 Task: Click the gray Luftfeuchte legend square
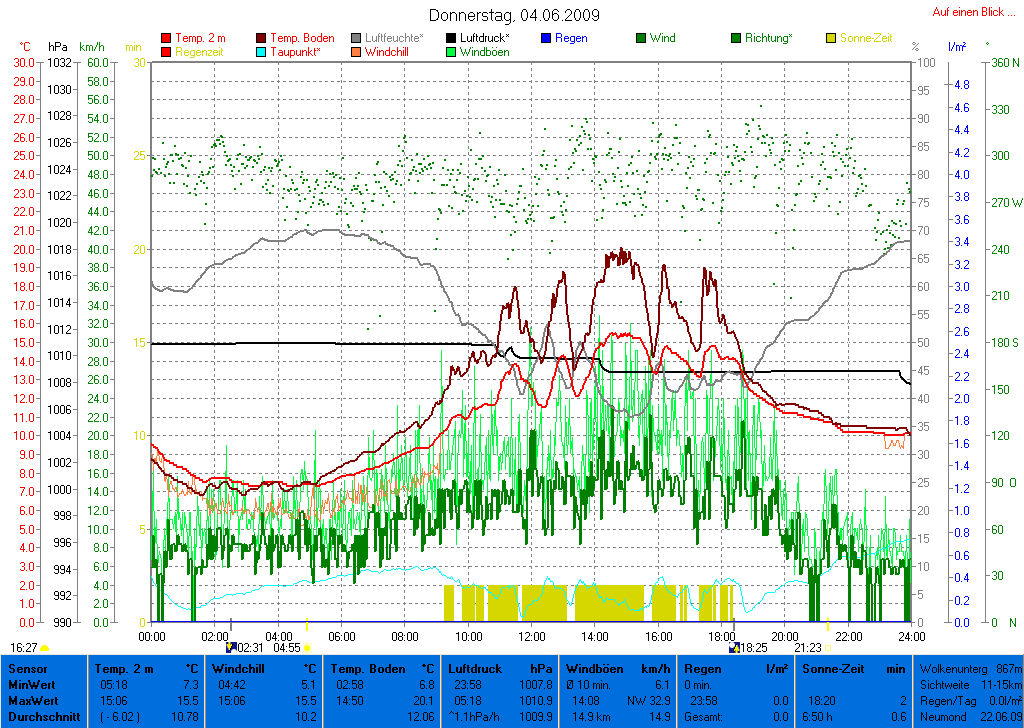[x=357, y=38]
